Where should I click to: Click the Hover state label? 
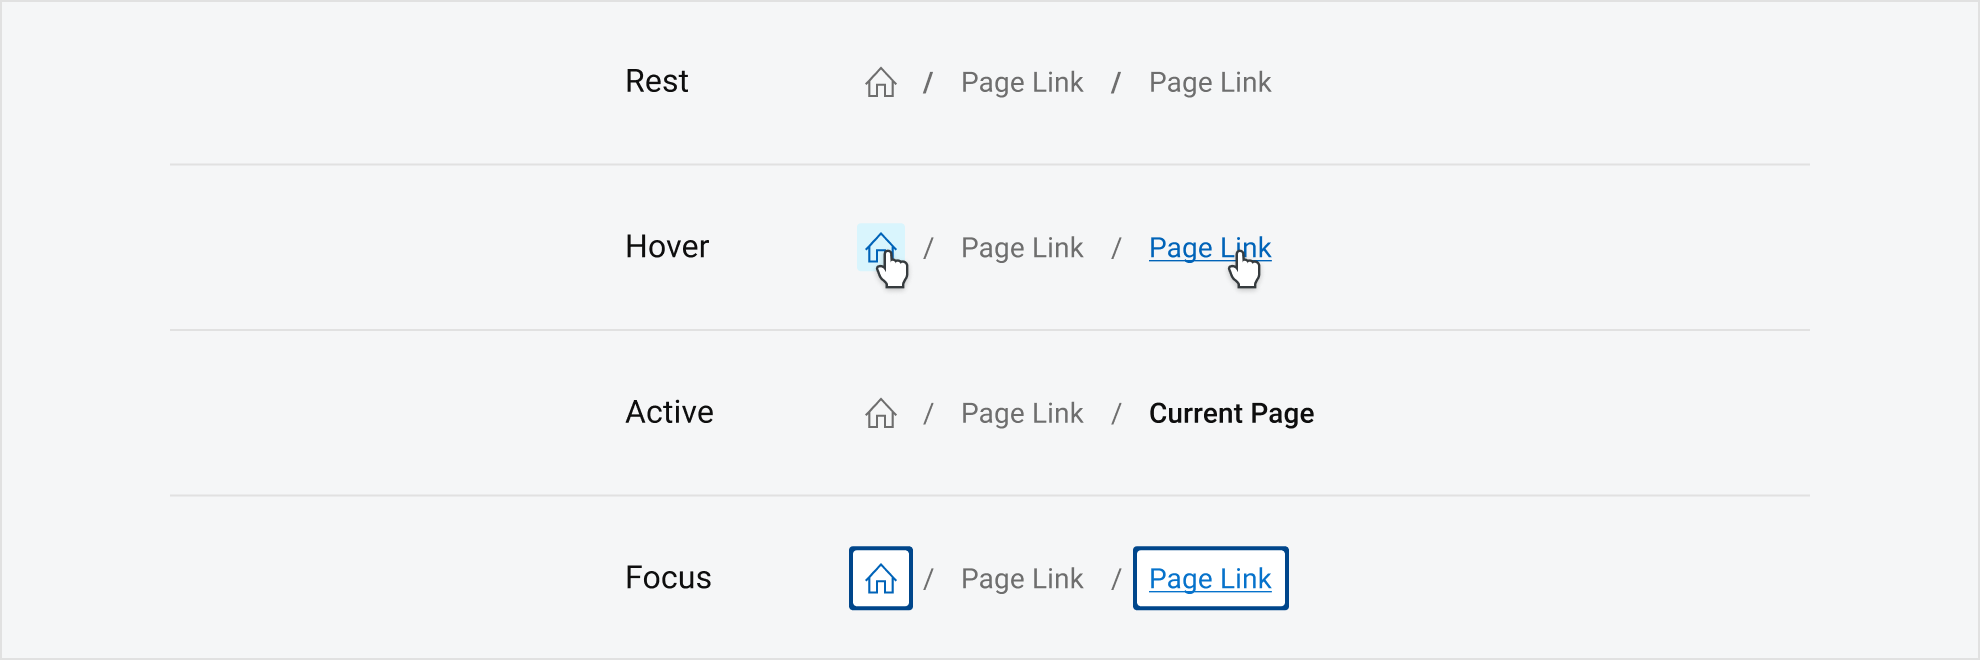pos(667,247)
